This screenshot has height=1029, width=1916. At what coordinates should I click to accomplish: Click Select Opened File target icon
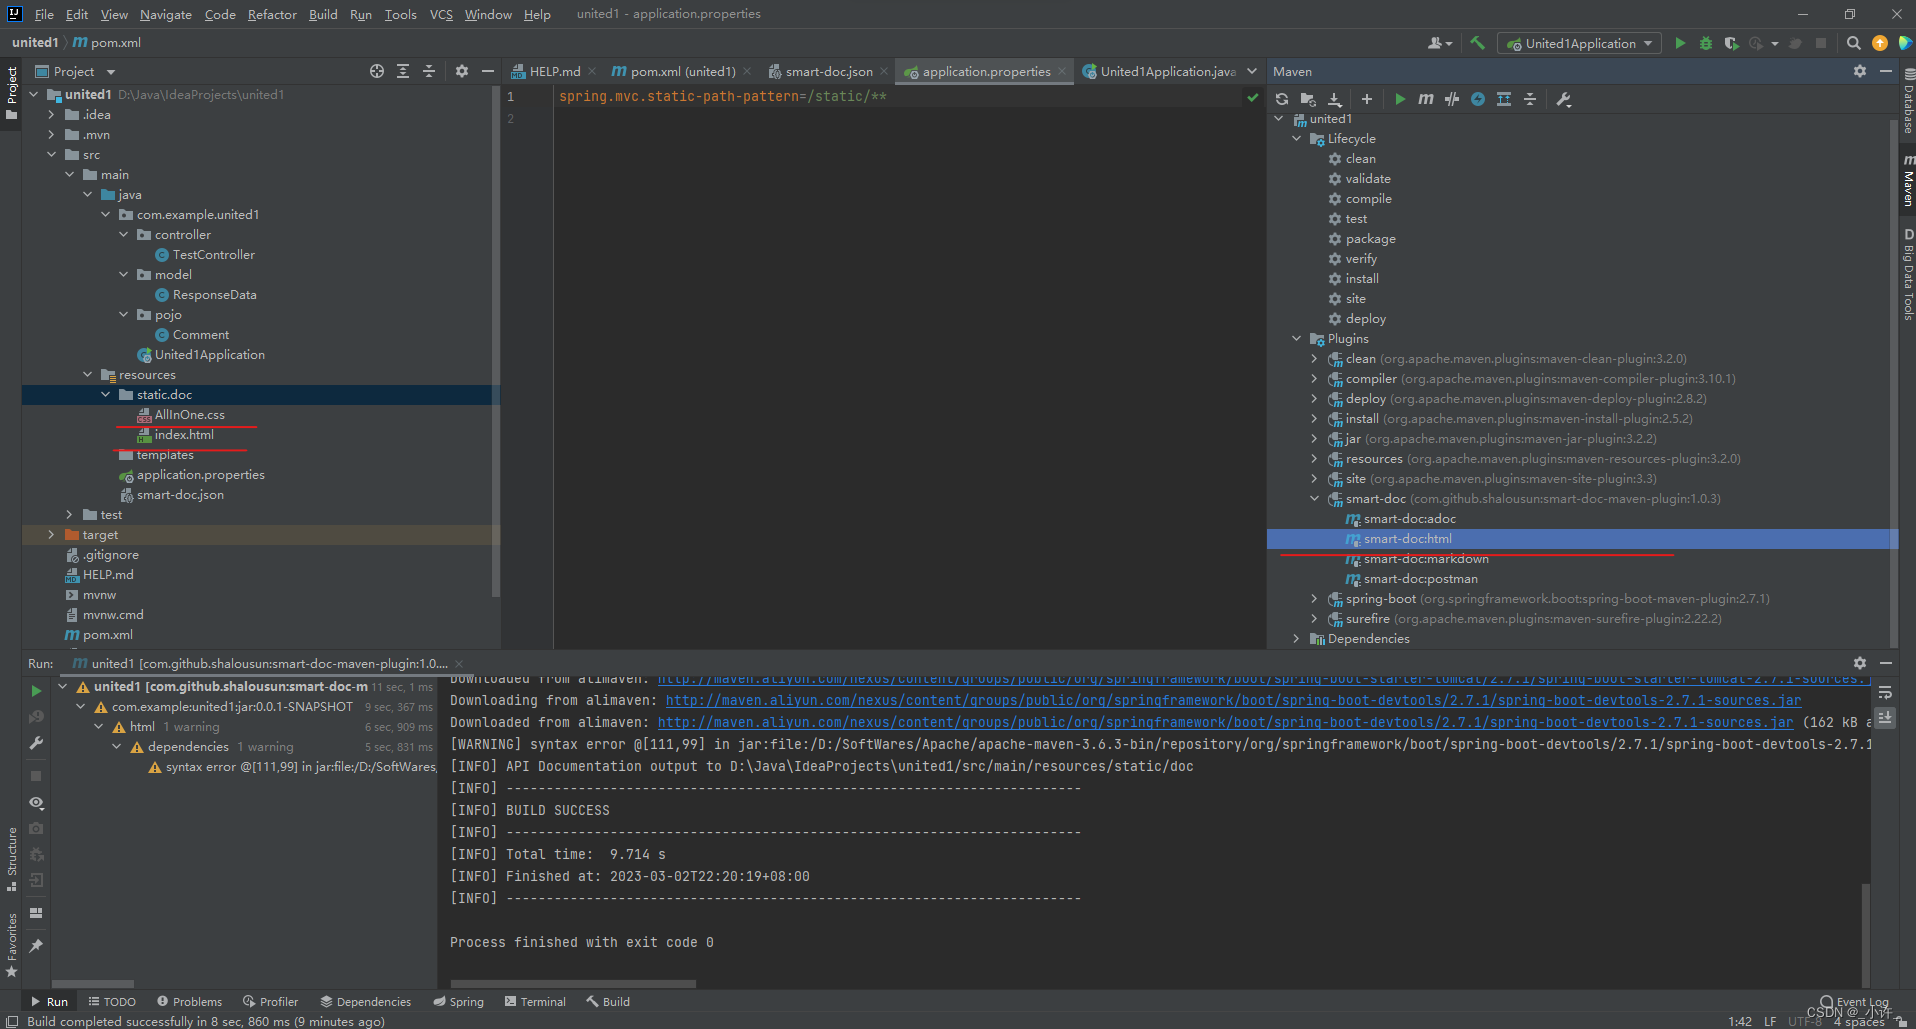coord(376,71)
